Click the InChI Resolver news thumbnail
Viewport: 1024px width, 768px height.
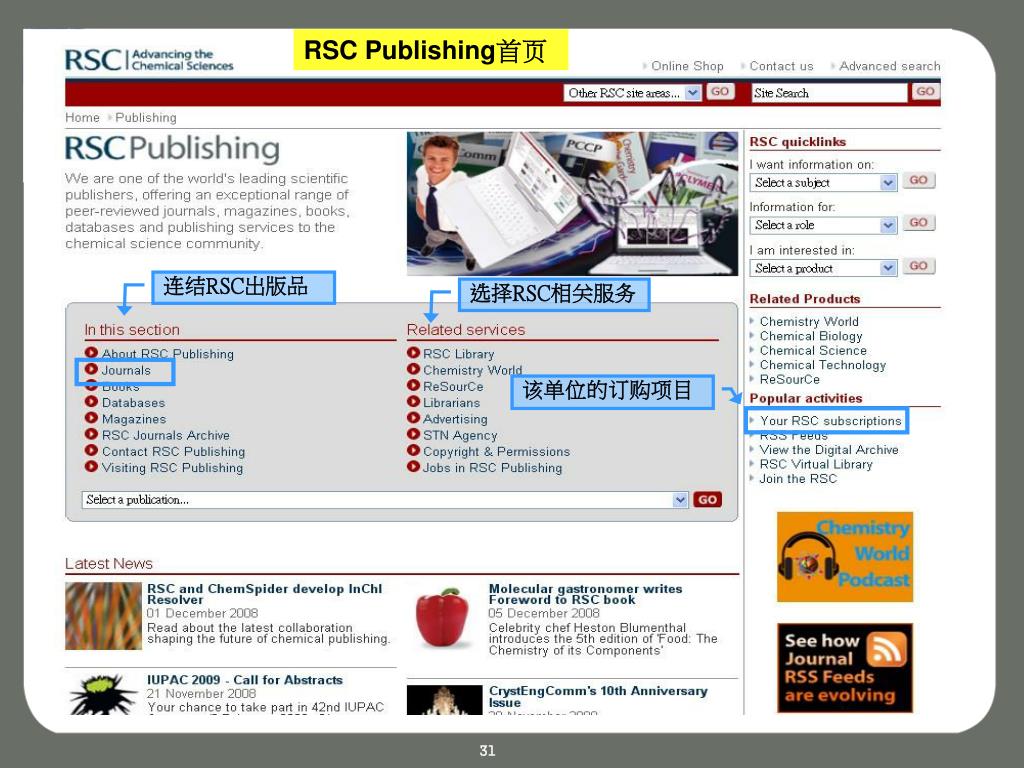pos(103,616)
